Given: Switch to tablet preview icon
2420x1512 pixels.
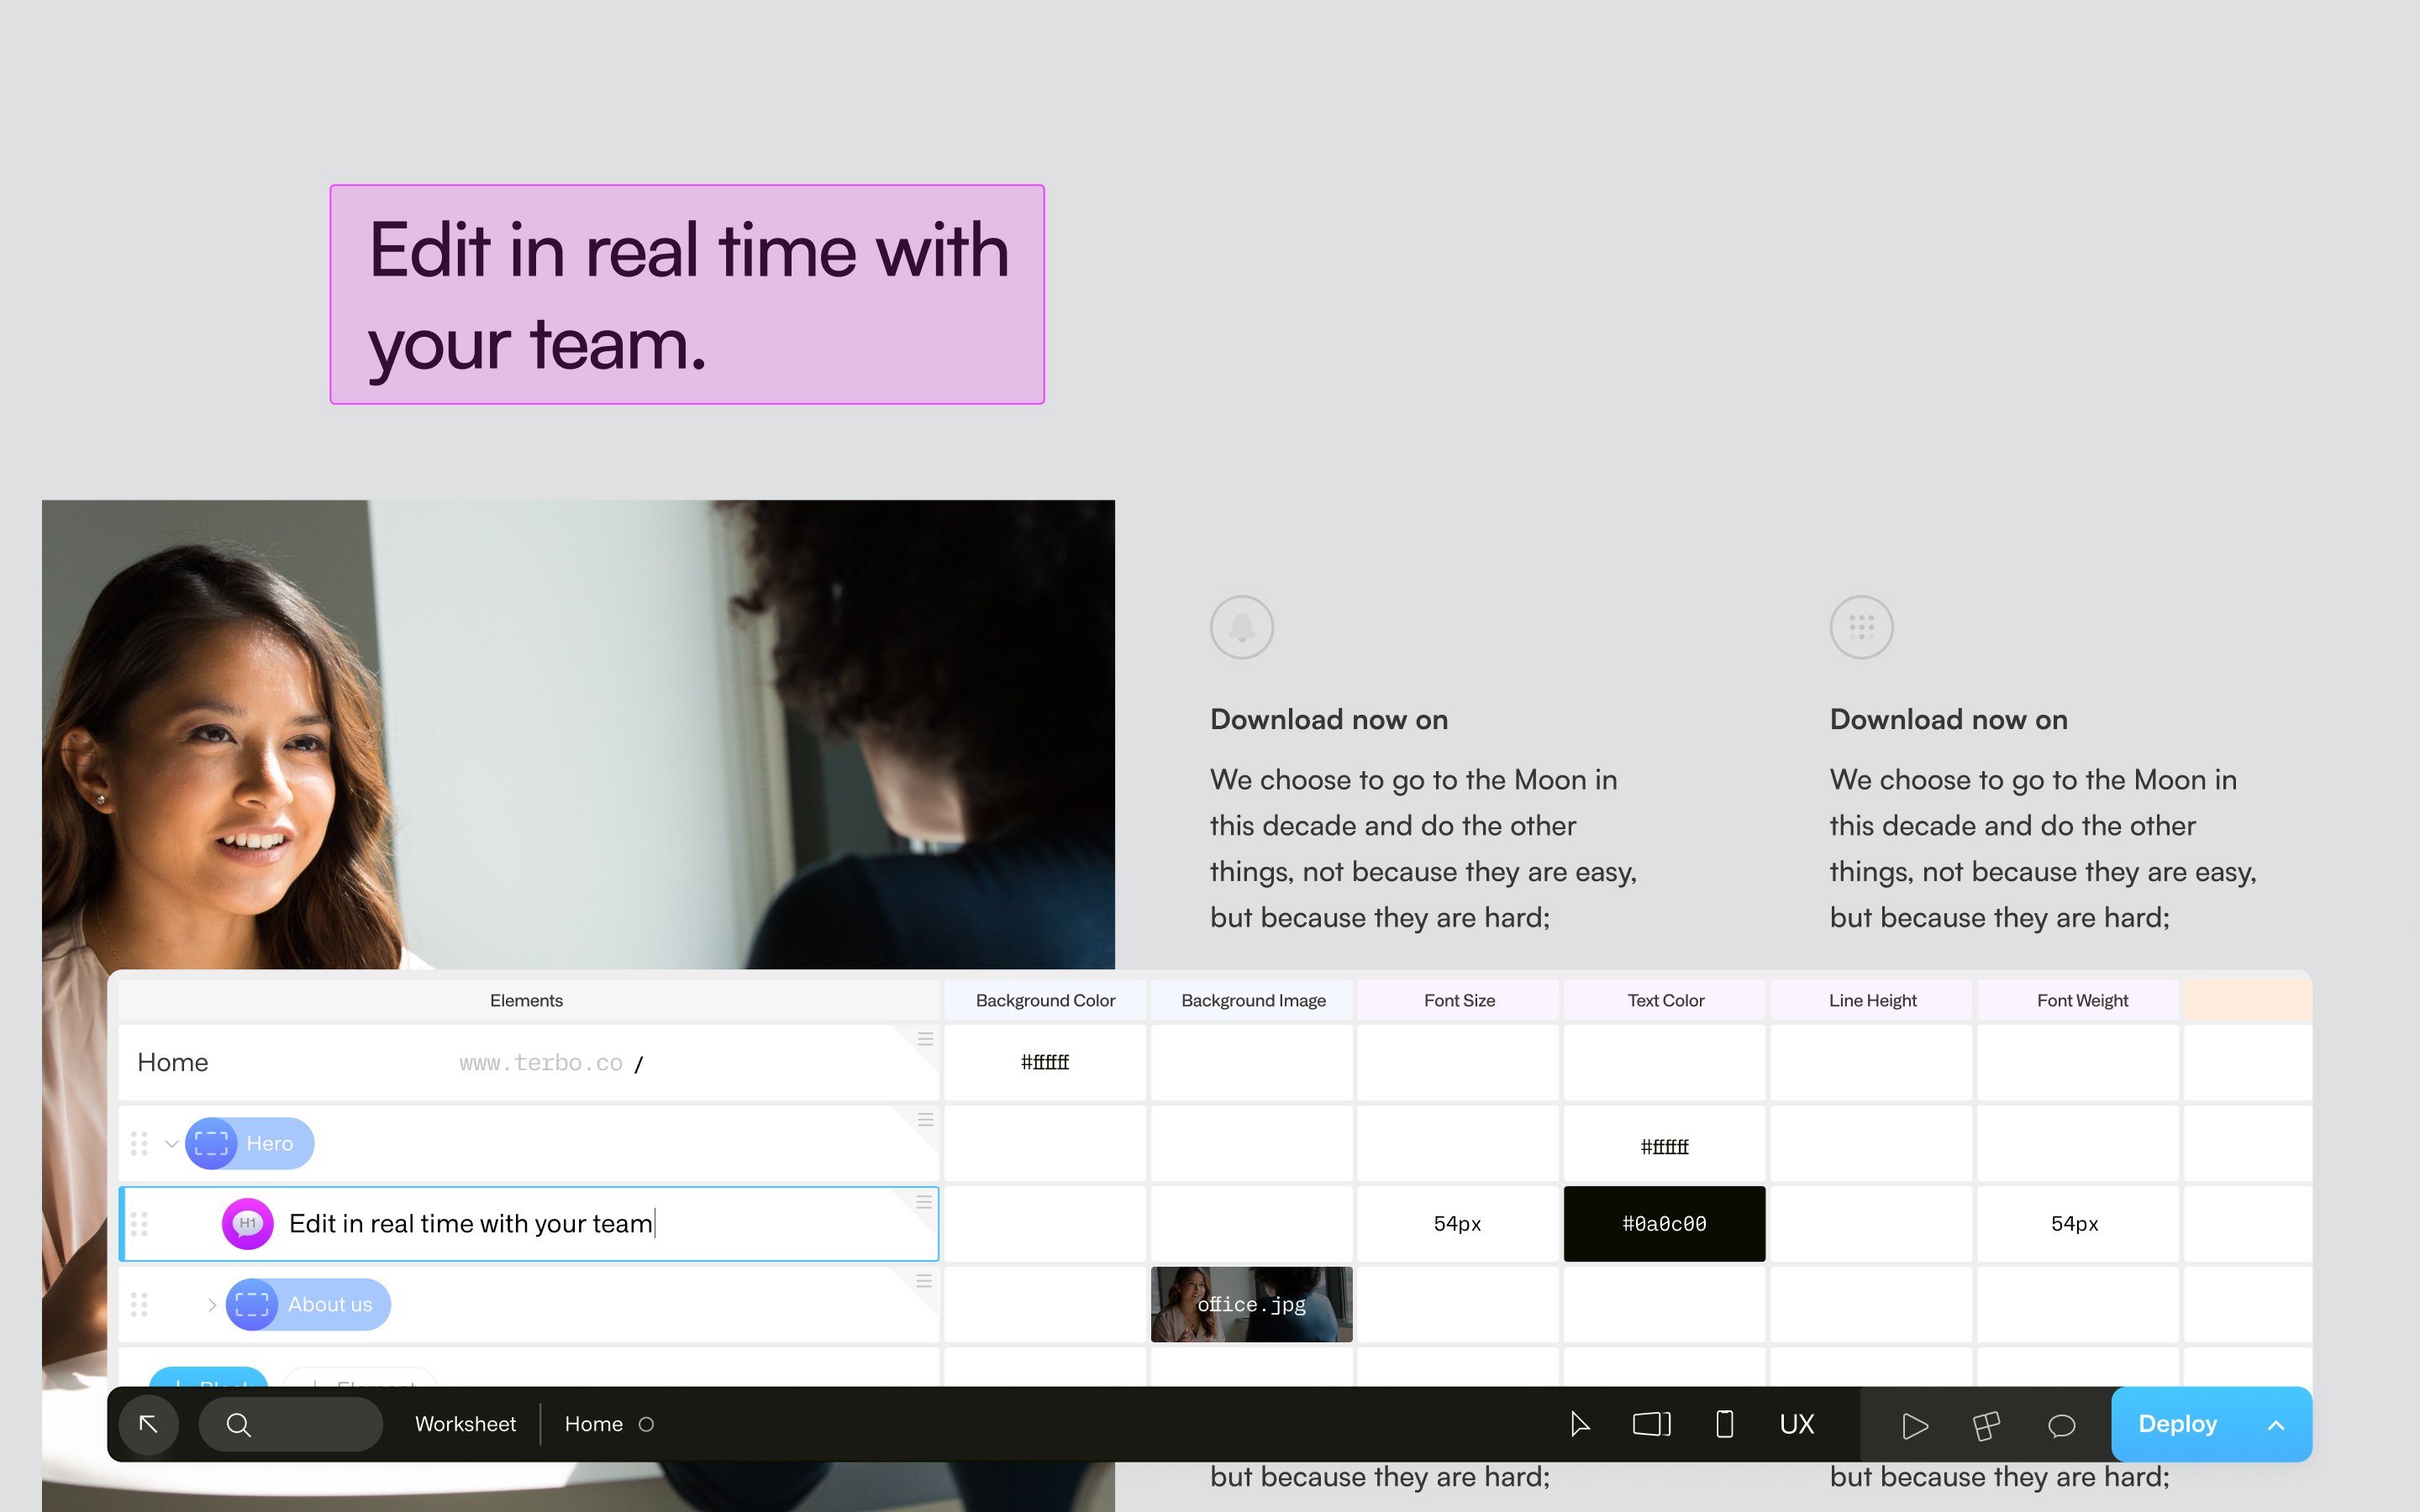Looking at the screenshot, I should 1651,1424.
